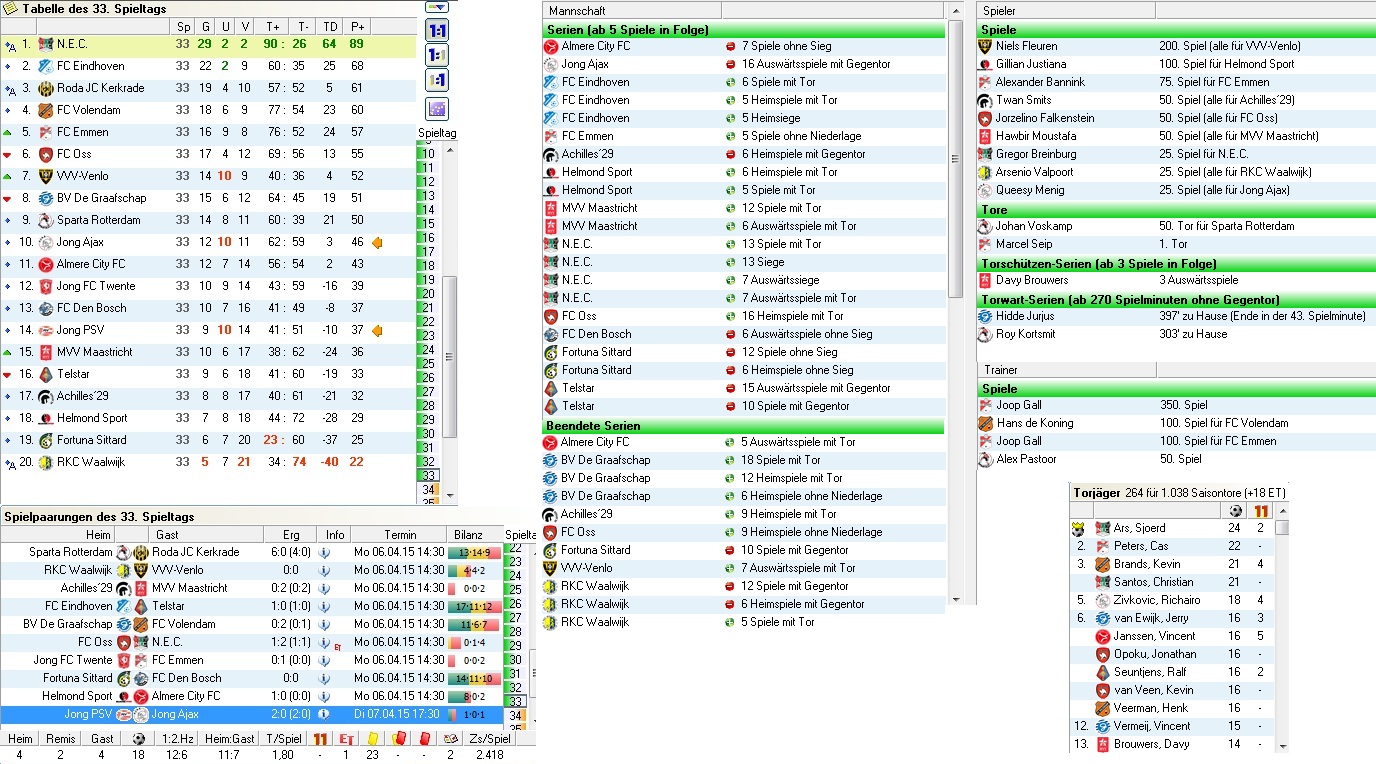The height and width of the screenshot is (764, 1376).
Task: Click the Telstar crest in league table
Action: pos(46,374)
